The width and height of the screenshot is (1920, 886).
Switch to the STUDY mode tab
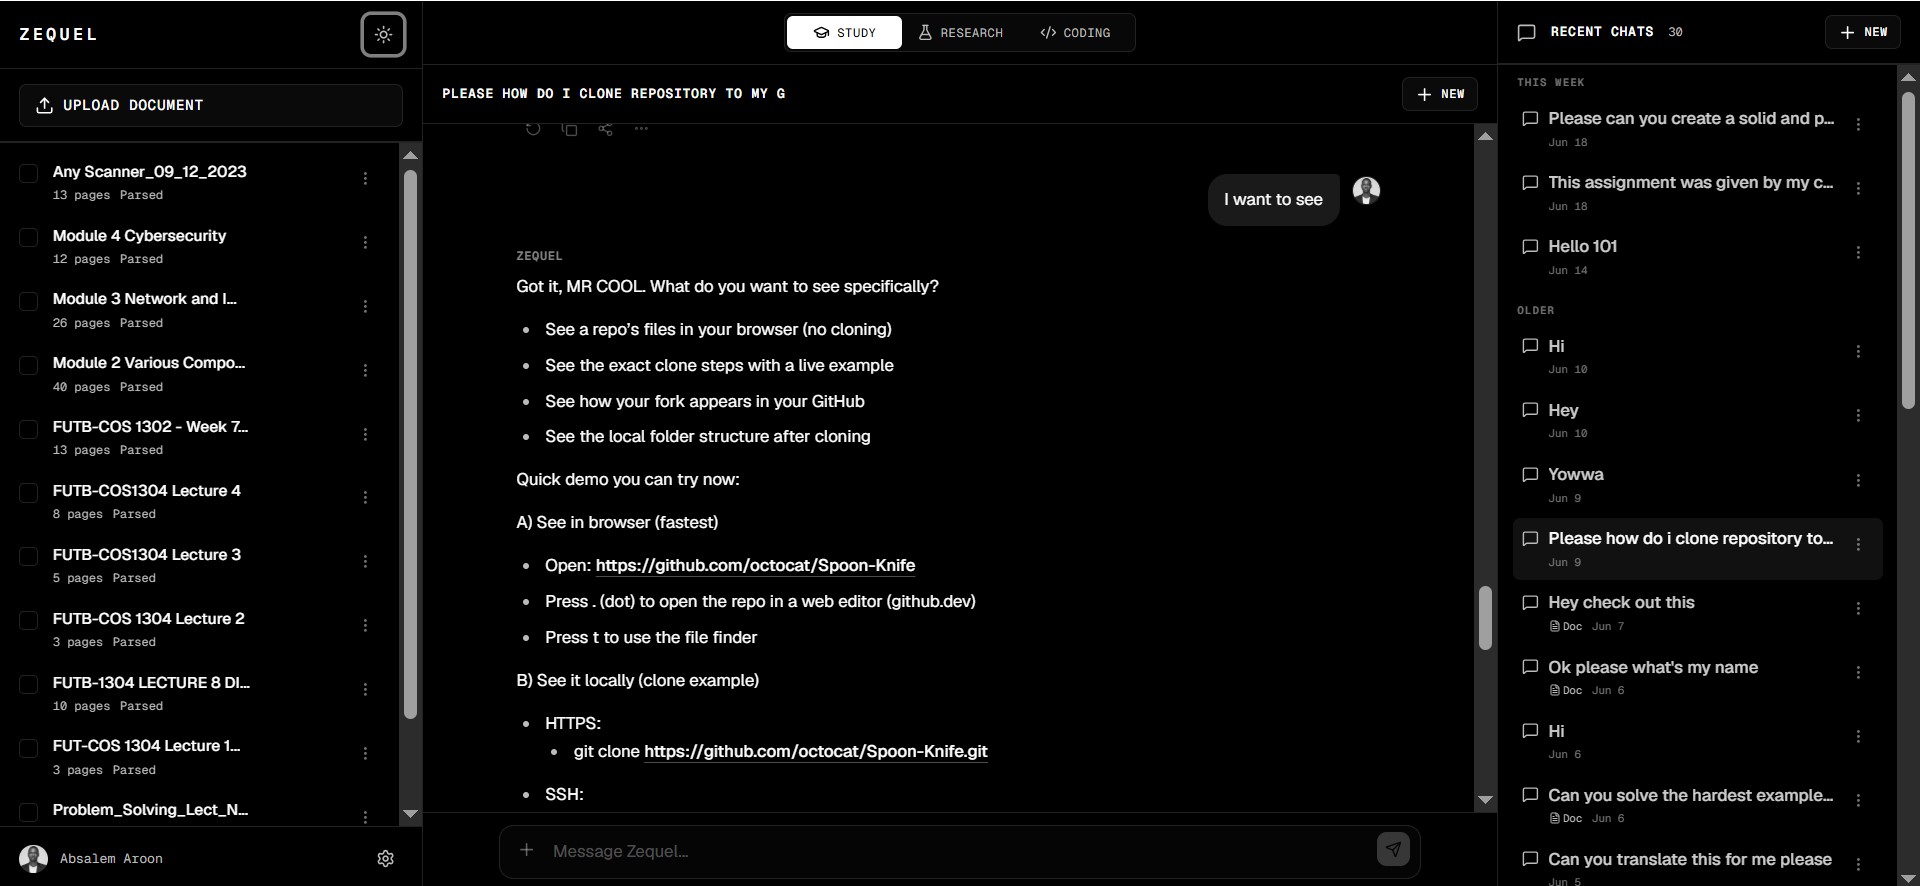click(844, 33)
